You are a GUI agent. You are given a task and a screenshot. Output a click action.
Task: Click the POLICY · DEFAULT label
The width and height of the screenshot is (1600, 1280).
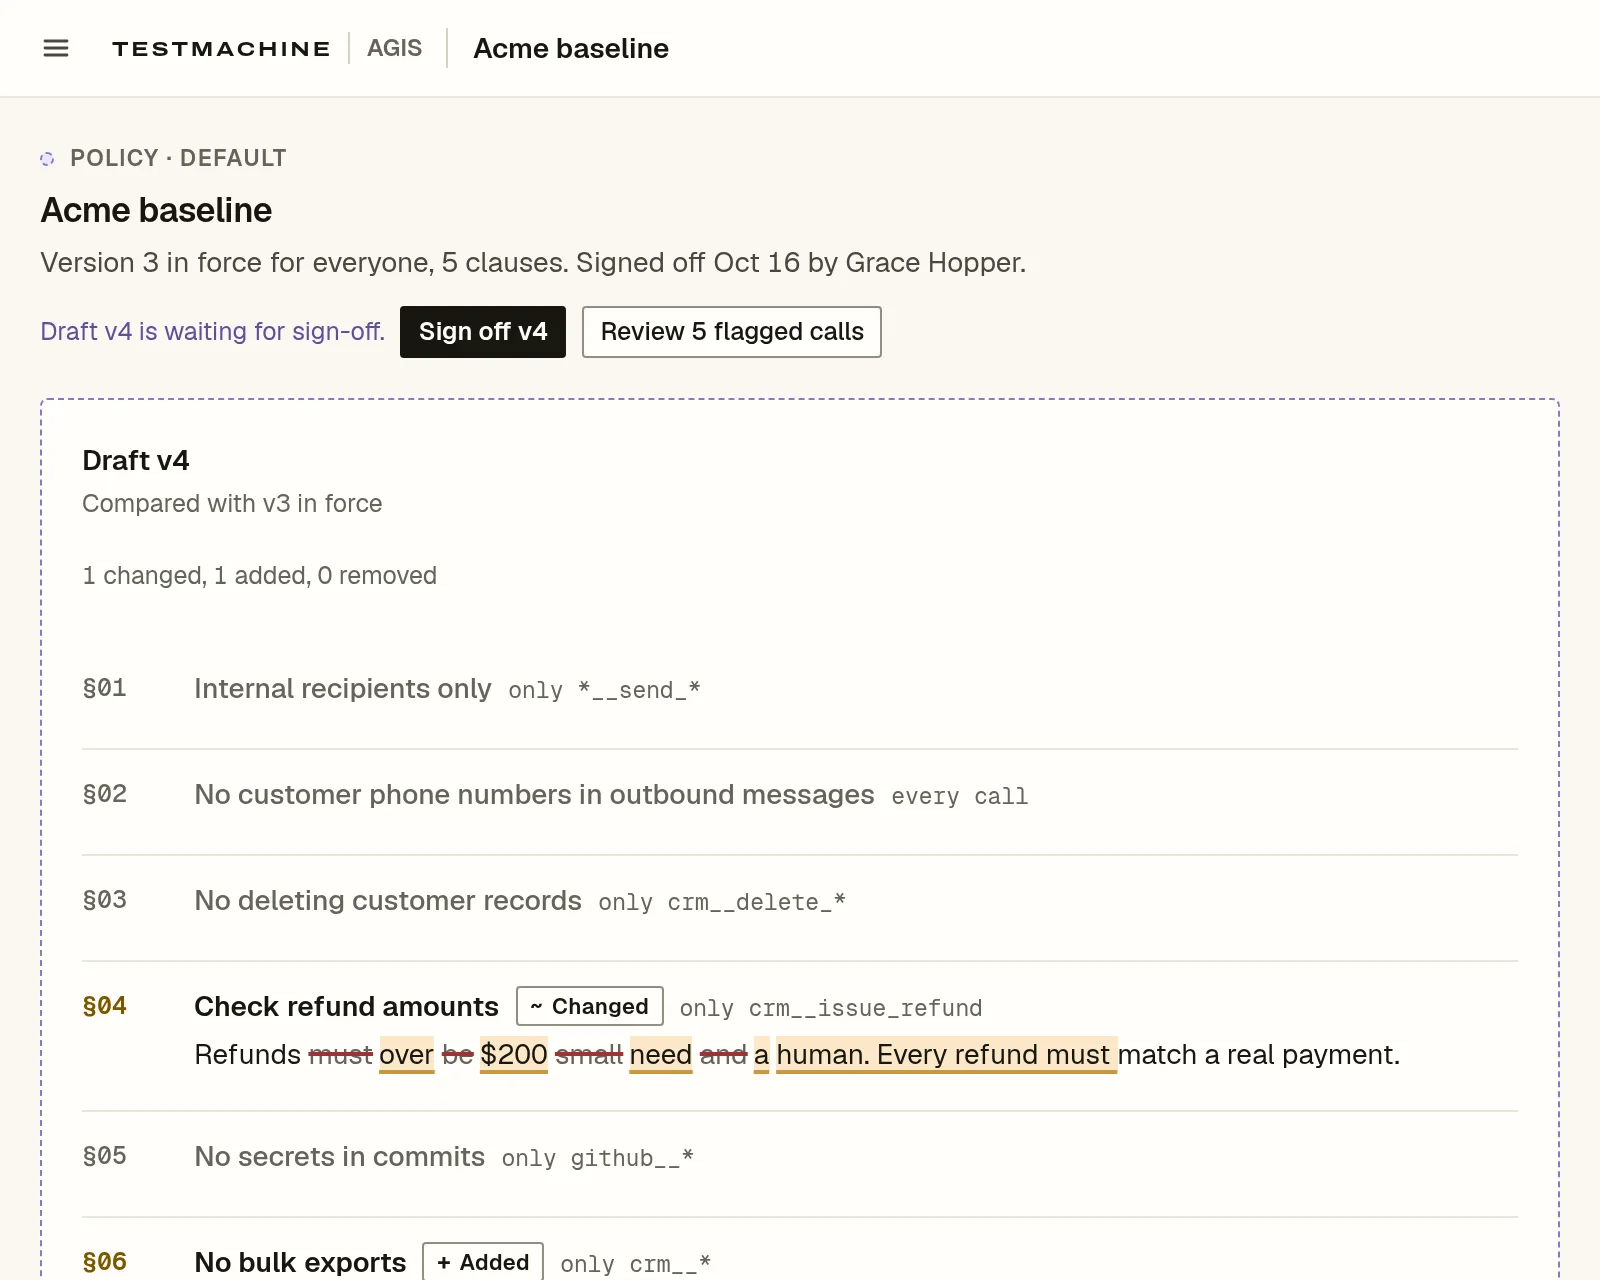(178, 158)
